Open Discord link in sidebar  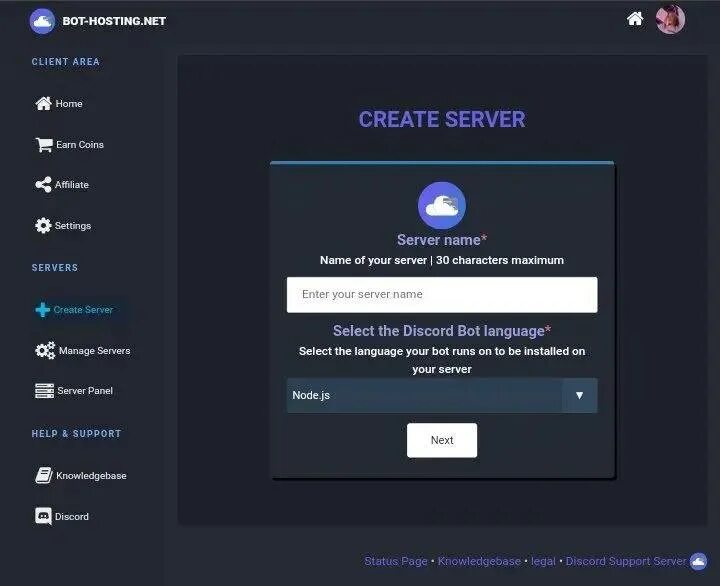pos(72,517)
